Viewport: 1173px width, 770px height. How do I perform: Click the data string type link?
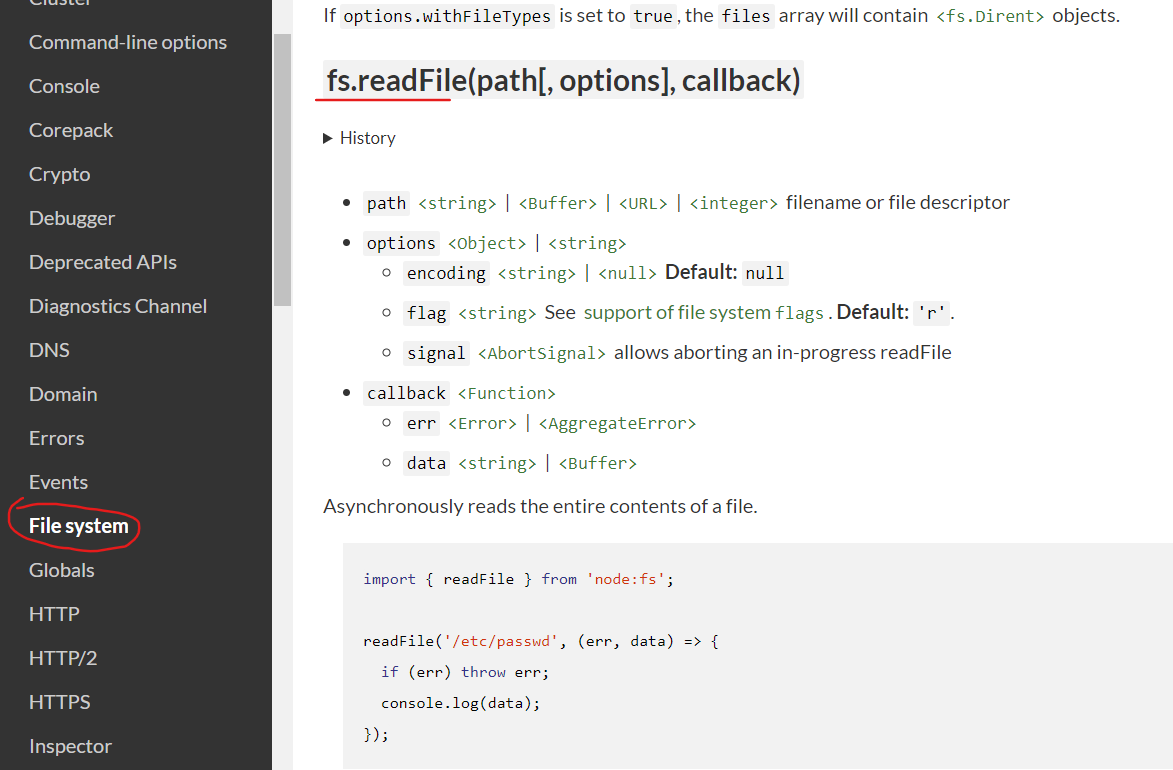(x=497, y=464)
